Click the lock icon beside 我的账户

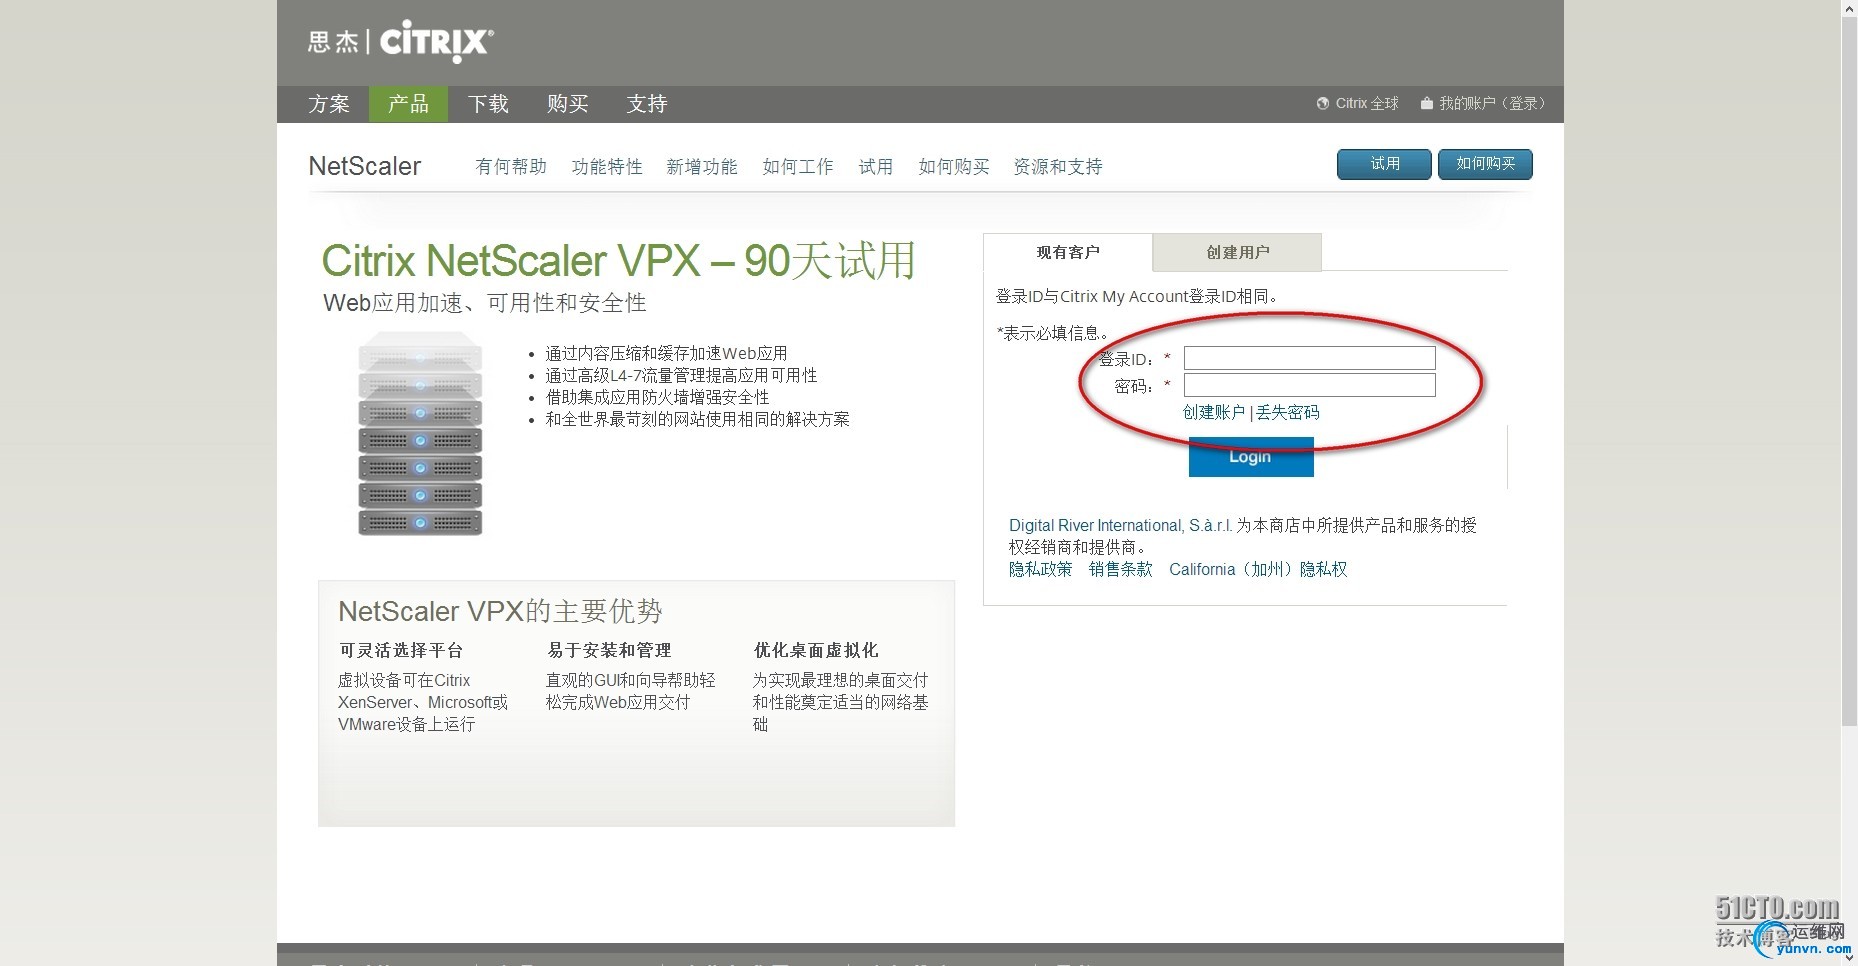pyautogui.click(x=1427, y=104)
